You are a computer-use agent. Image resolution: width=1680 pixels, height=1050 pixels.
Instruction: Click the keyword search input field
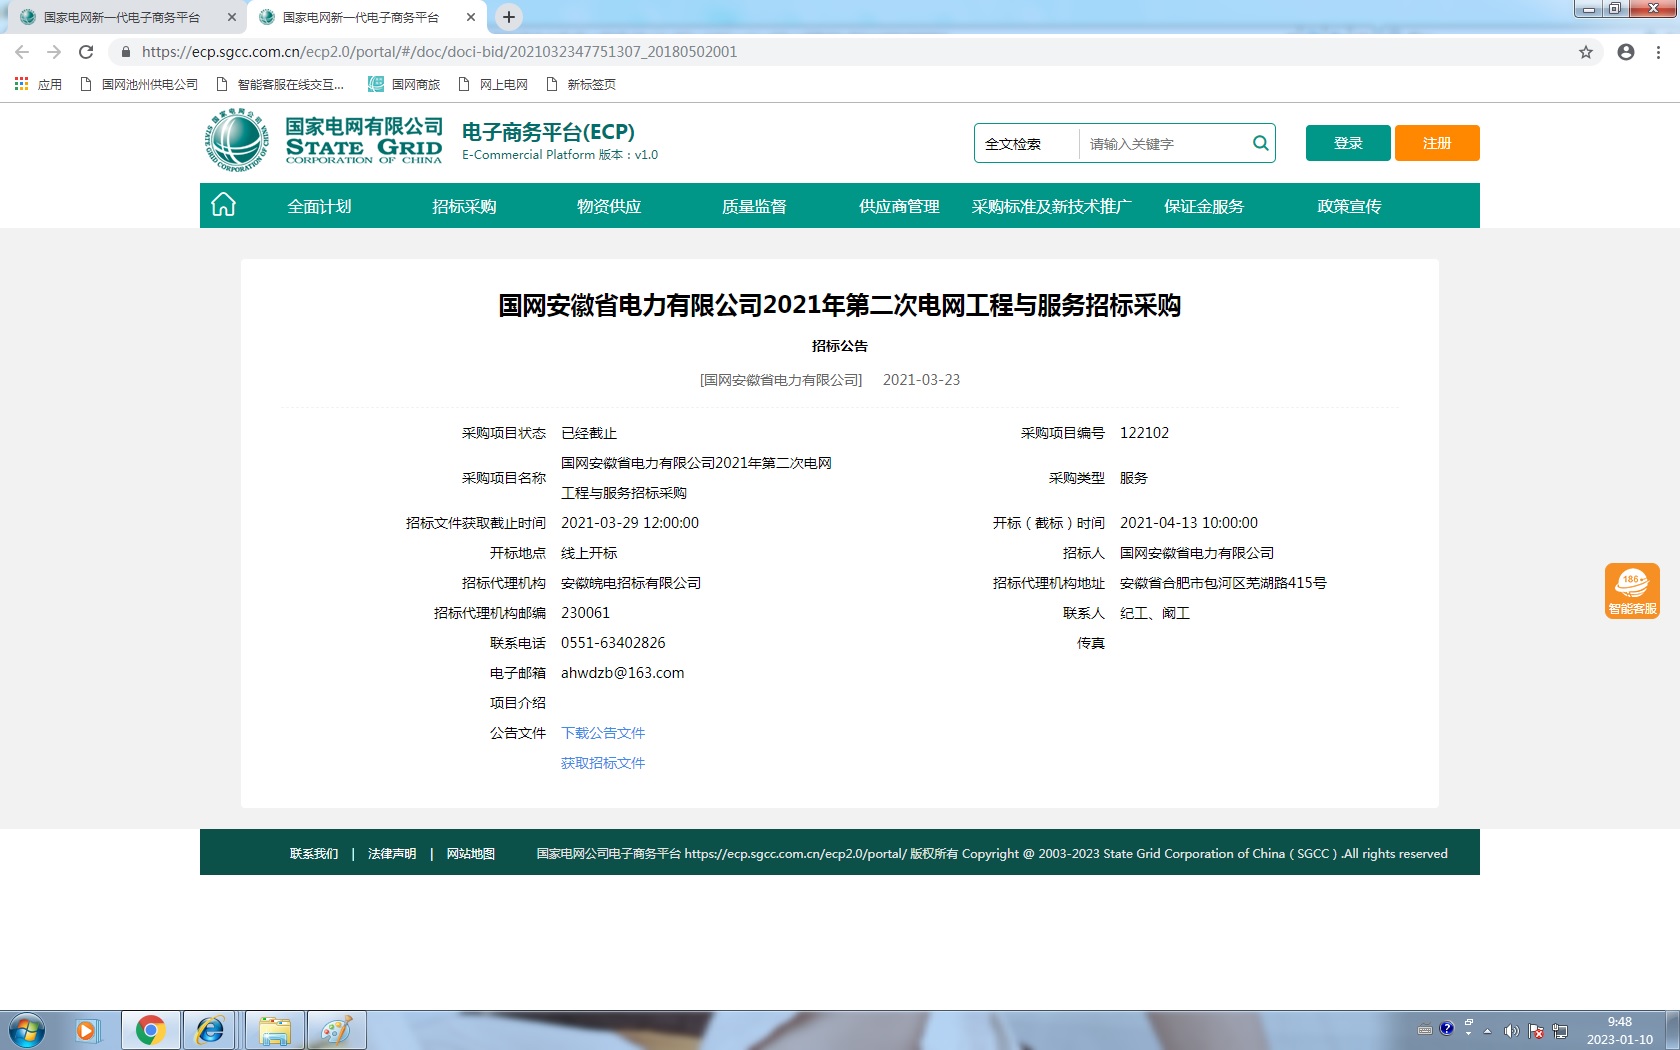point(1163,144)
